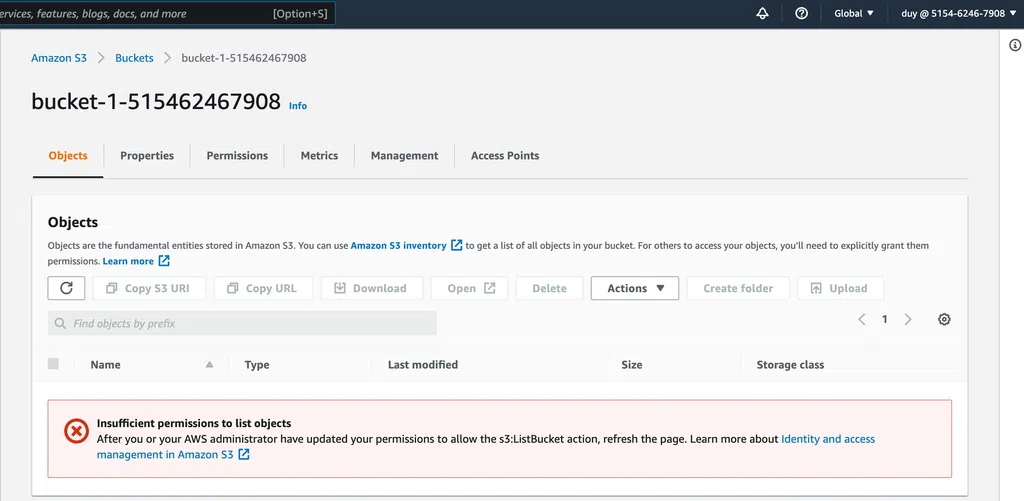
Task: Click the red error icon in alert
Action: (76, 431)
